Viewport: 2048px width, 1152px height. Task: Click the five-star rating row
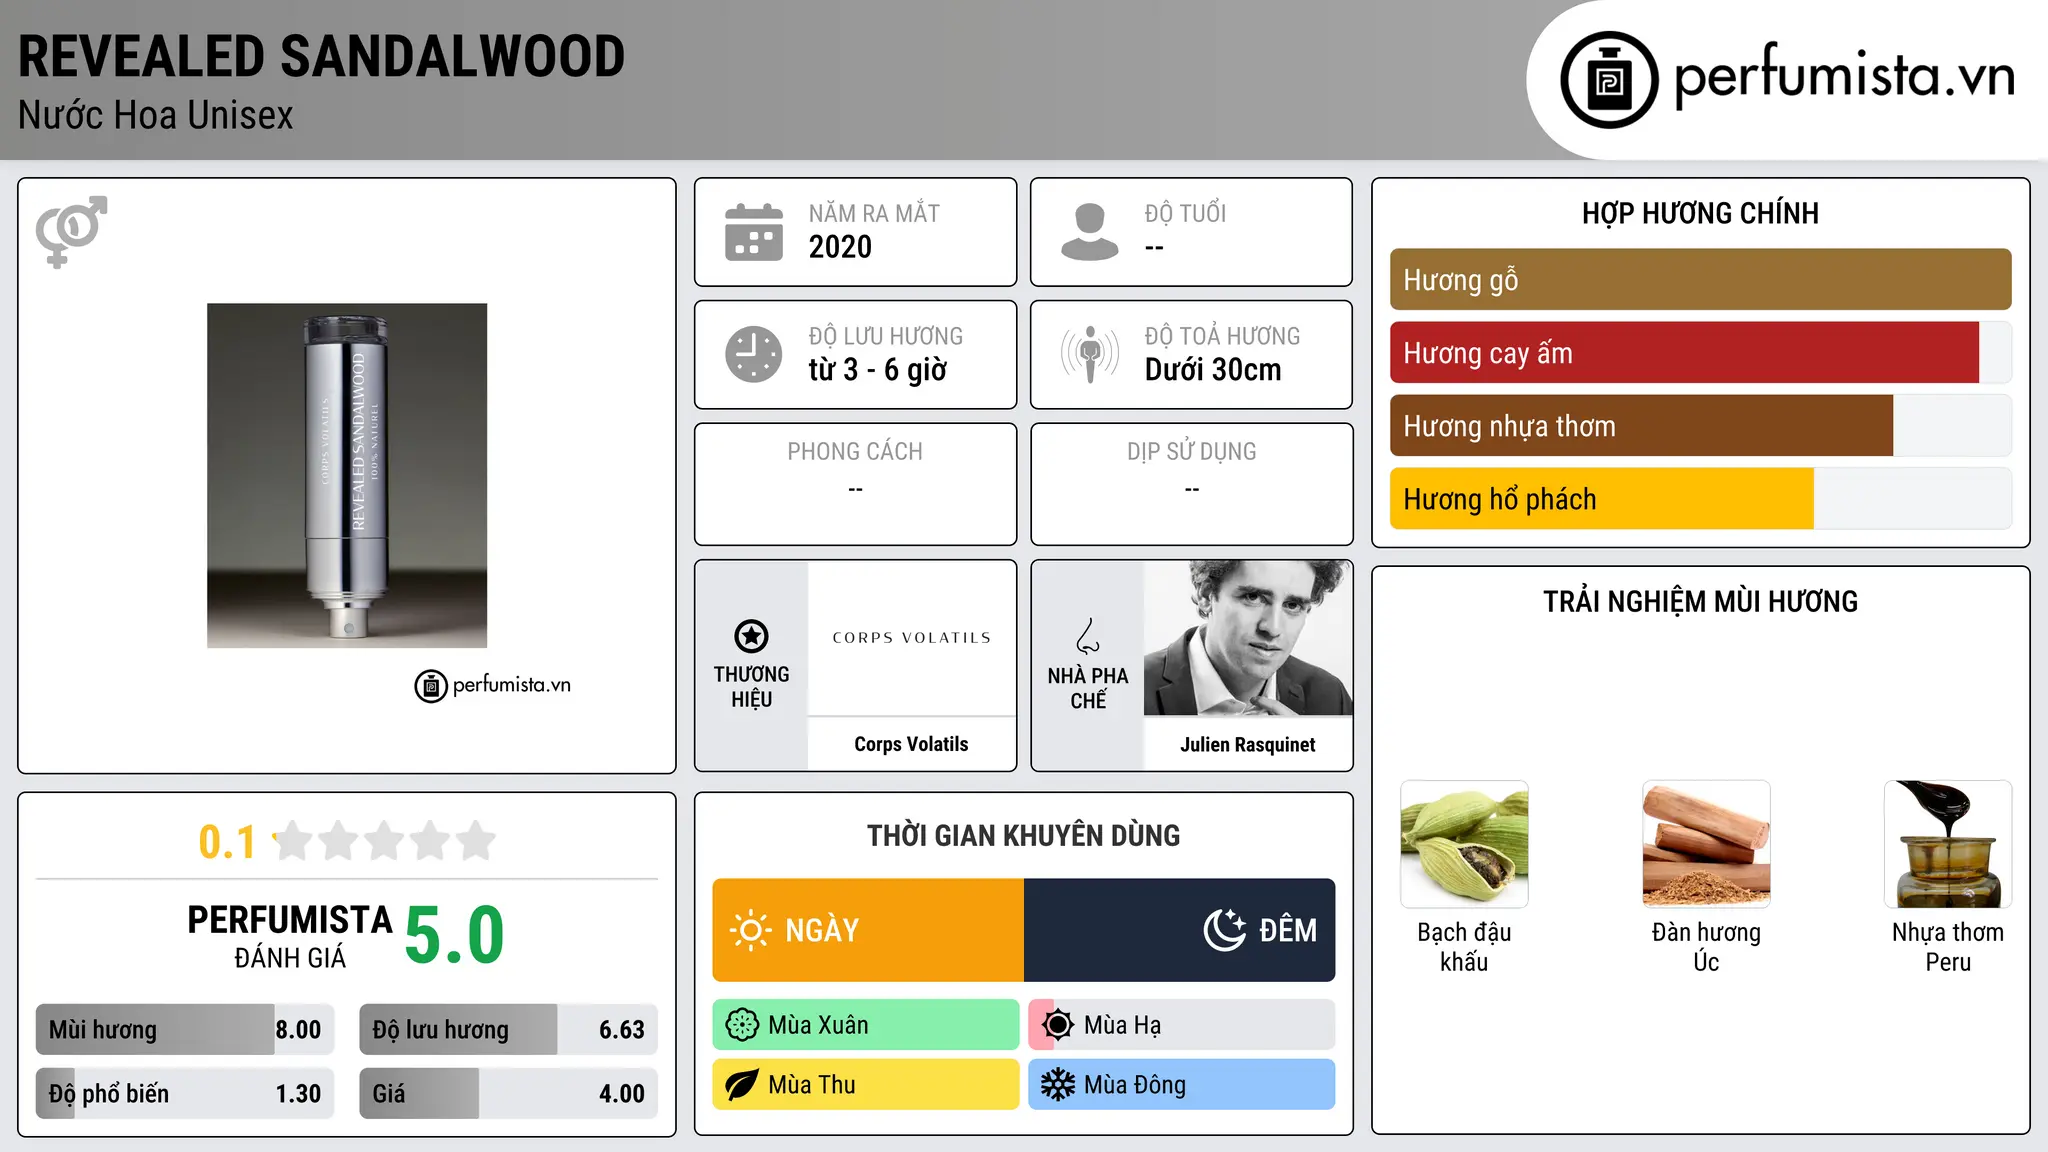click(385, 841)
